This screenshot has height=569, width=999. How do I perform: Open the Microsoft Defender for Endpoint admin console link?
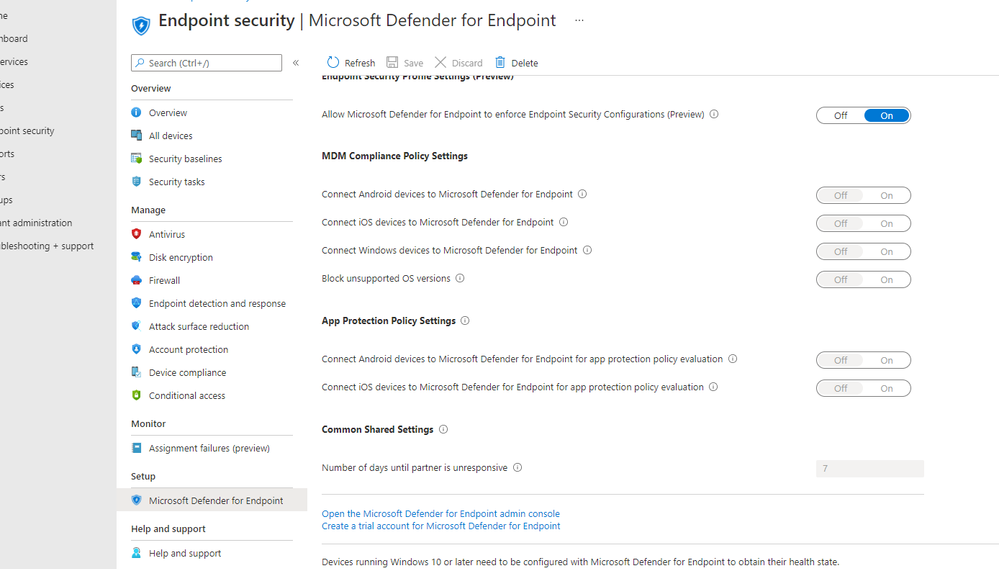point(440,514)
